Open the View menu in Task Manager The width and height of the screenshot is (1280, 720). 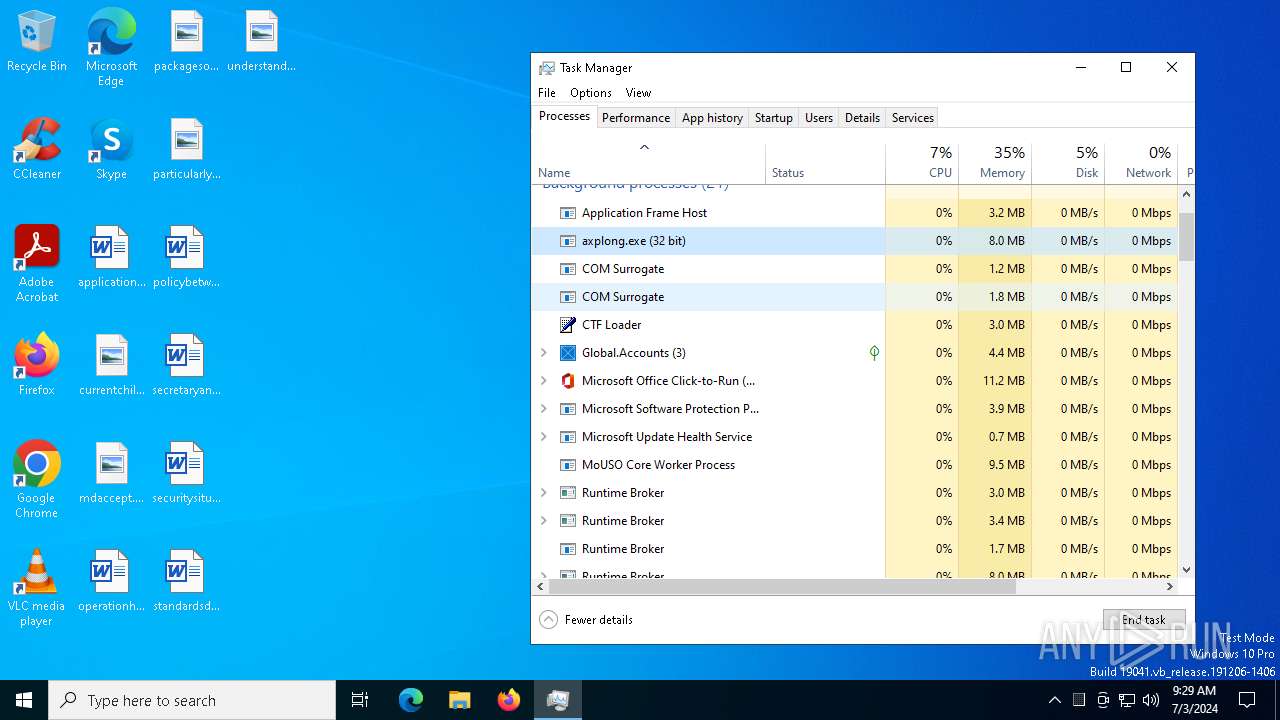pos(638,93)
